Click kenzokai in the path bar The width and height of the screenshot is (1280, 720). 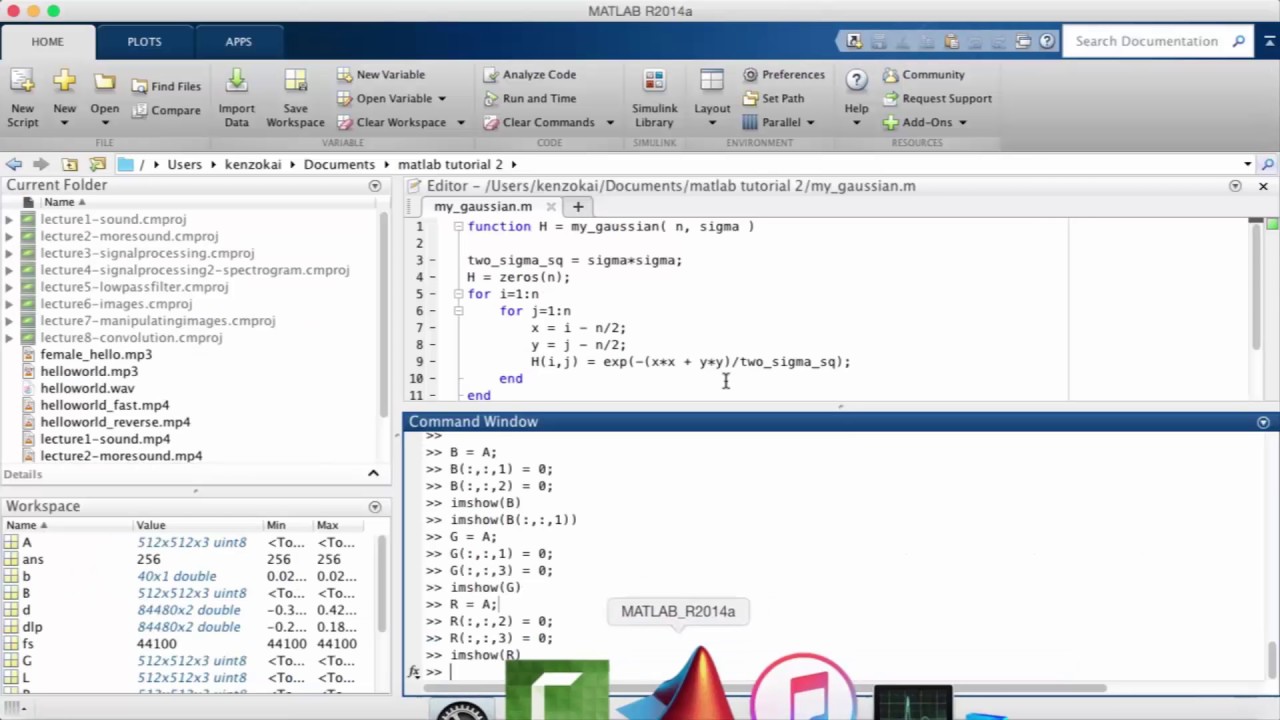tap(253, 164)
